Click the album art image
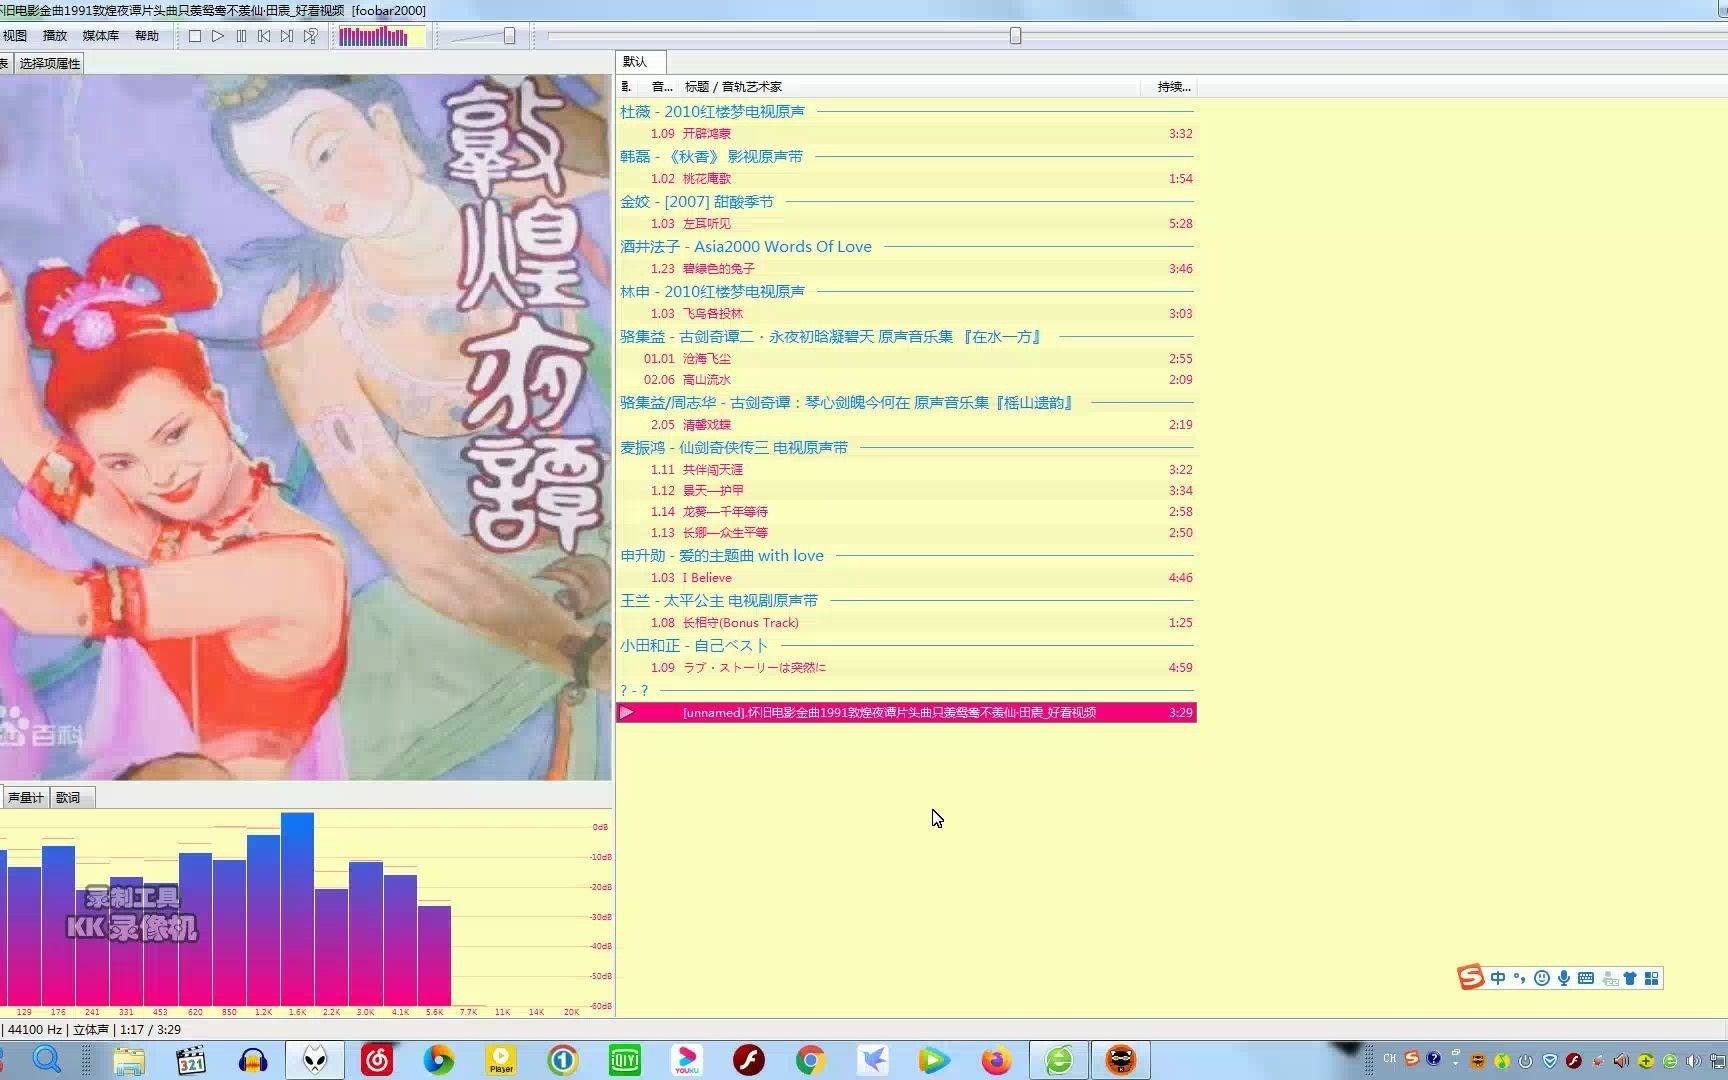The width and height of the screenshot is (1728, 1080). click(305, 427)
